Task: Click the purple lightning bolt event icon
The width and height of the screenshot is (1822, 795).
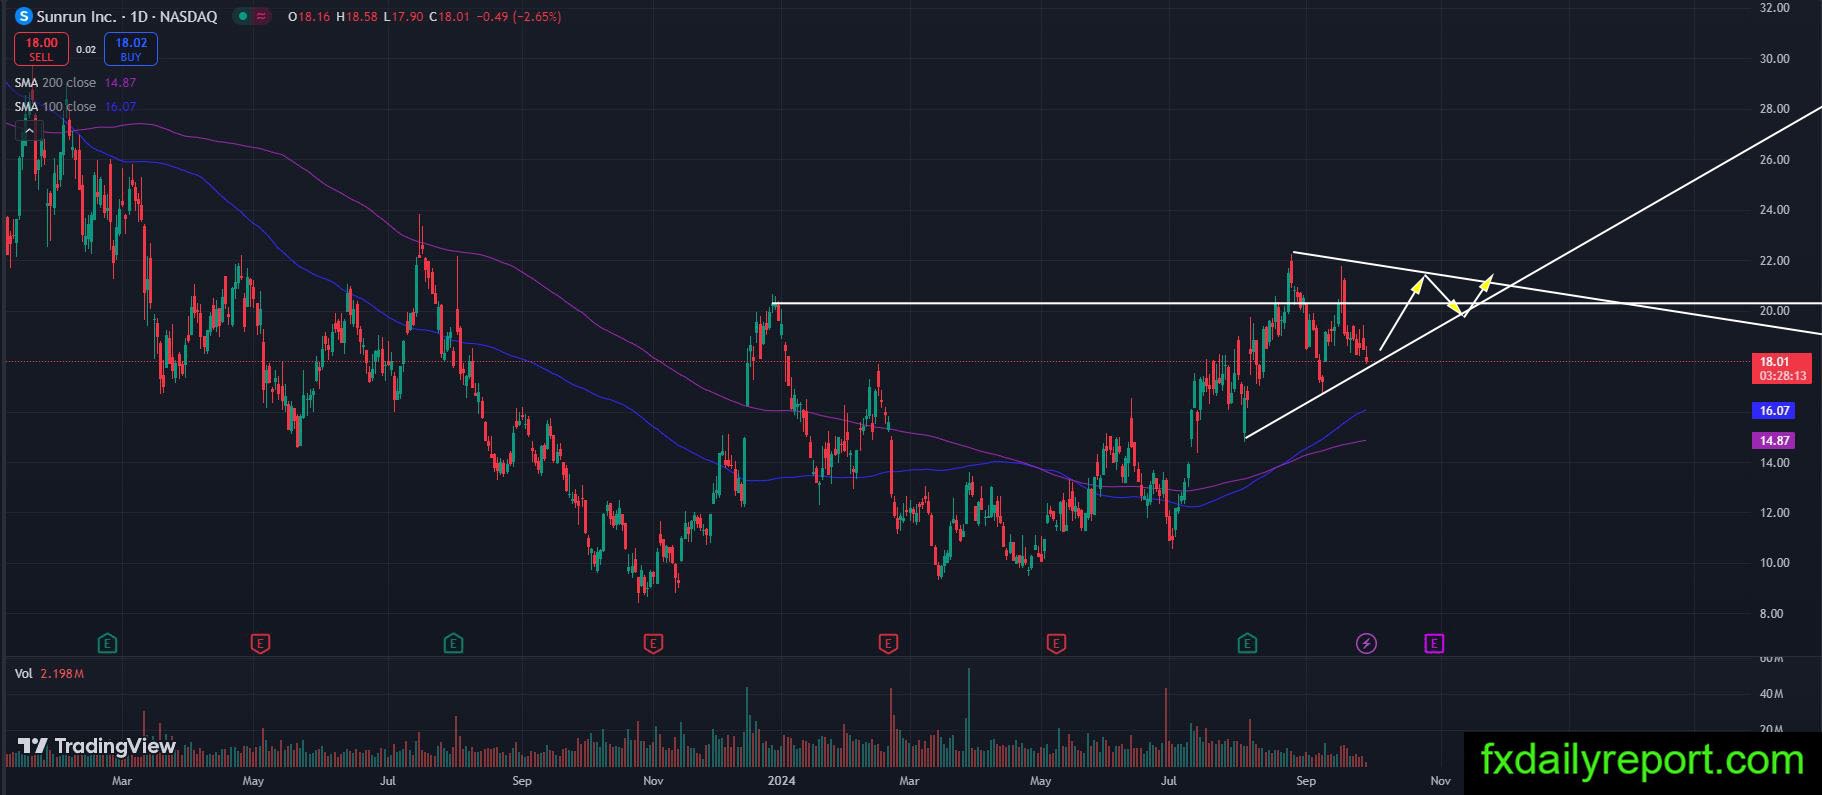Action: coord(1366,643)
